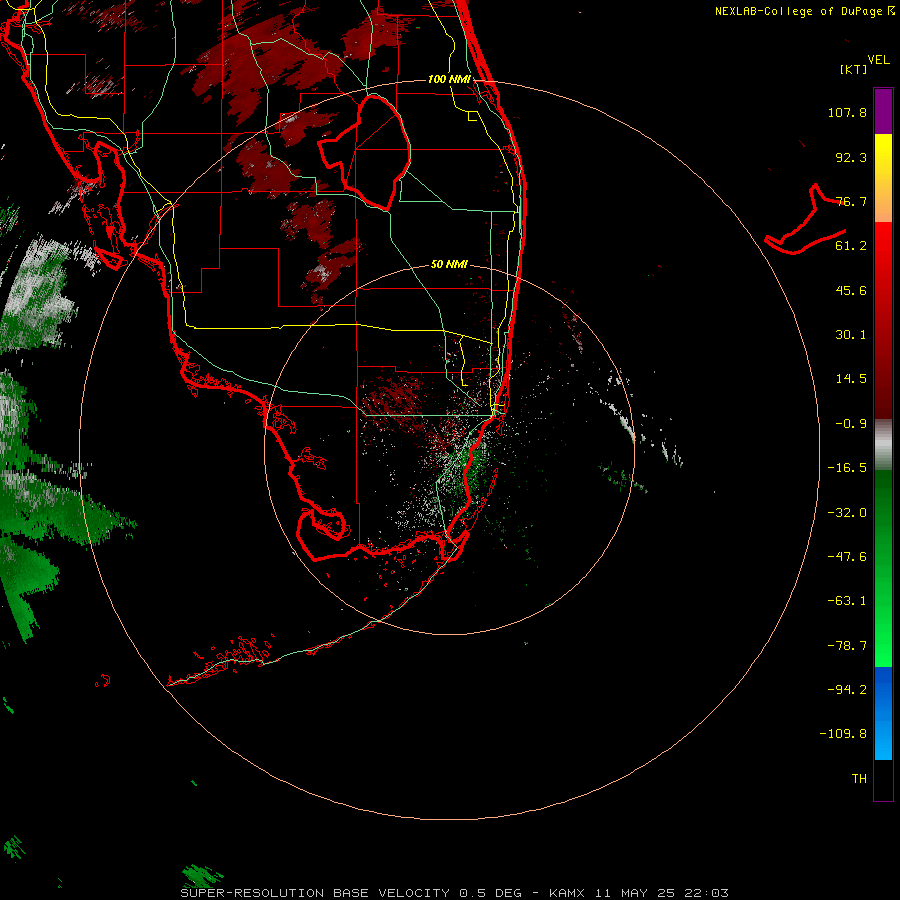The height and width of the screenshot is (900, 900).
Task: Select the -94.2 velocity scale value
Action: tap(847, 690)
